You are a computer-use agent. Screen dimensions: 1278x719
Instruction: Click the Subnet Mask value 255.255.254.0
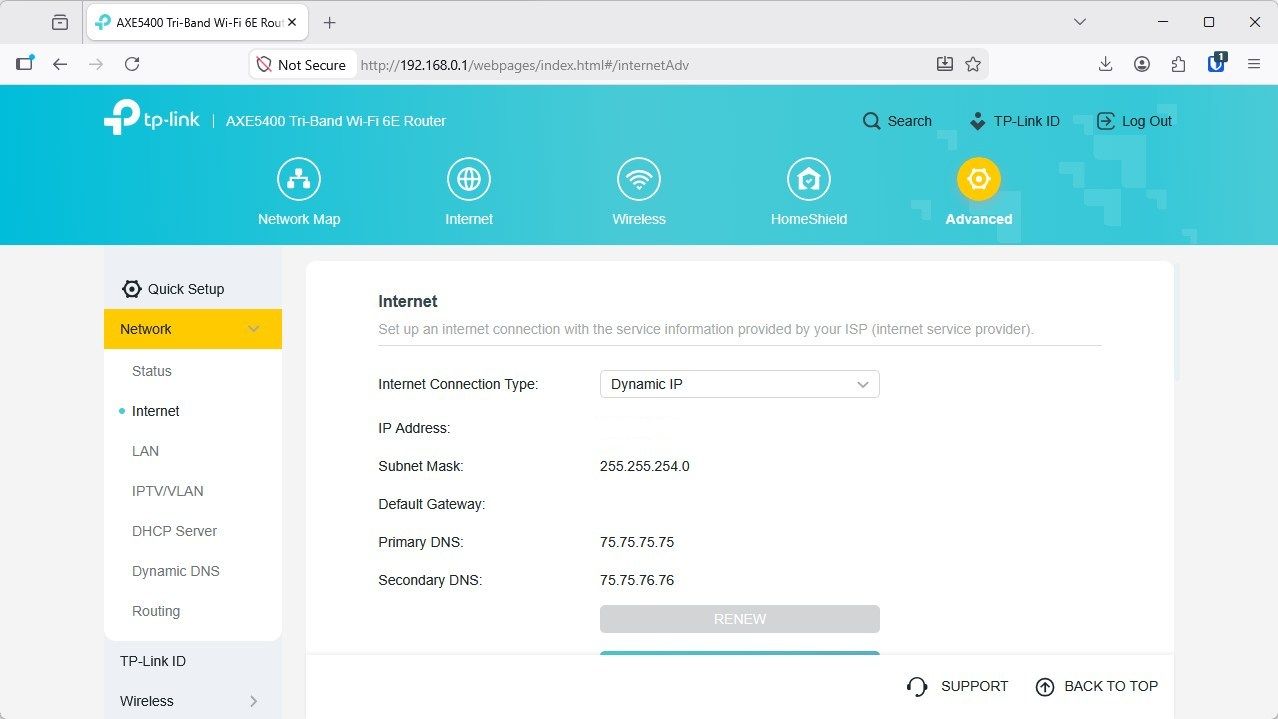pyautogui.click(x=645, y=466)
